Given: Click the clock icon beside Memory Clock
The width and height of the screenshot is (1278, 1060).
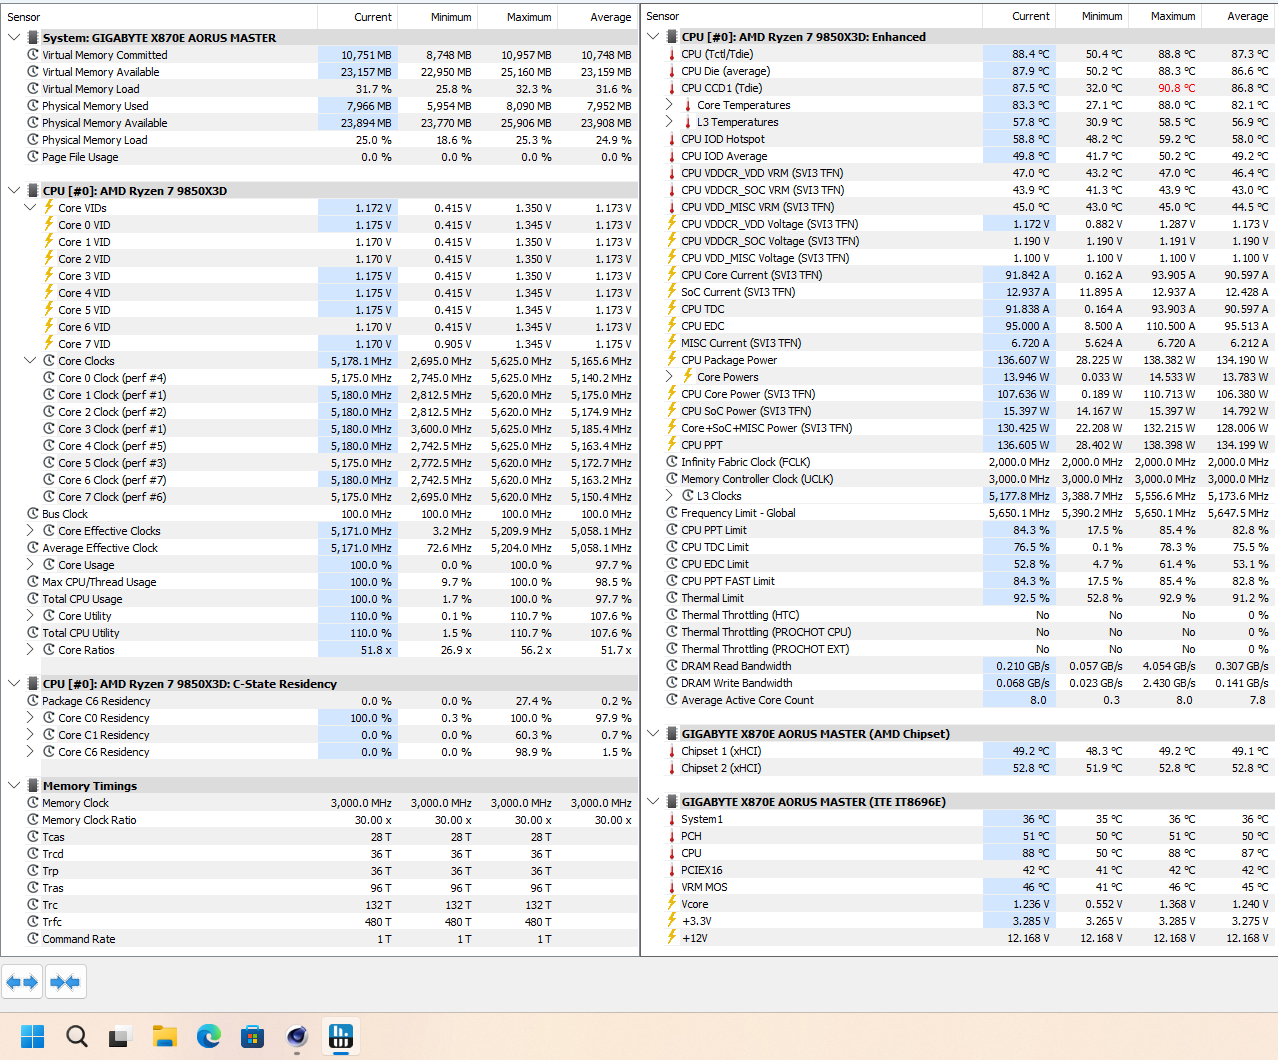Looking at the screenshot, I should pos(33,803).
